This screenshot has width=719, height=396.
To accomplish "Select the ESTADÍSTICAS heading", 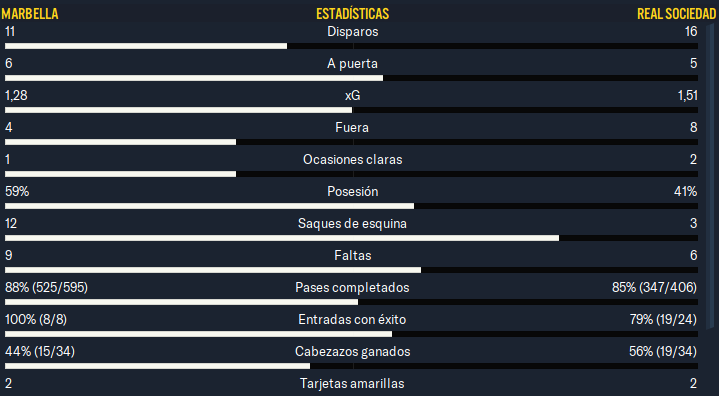I will pos(352,14).
